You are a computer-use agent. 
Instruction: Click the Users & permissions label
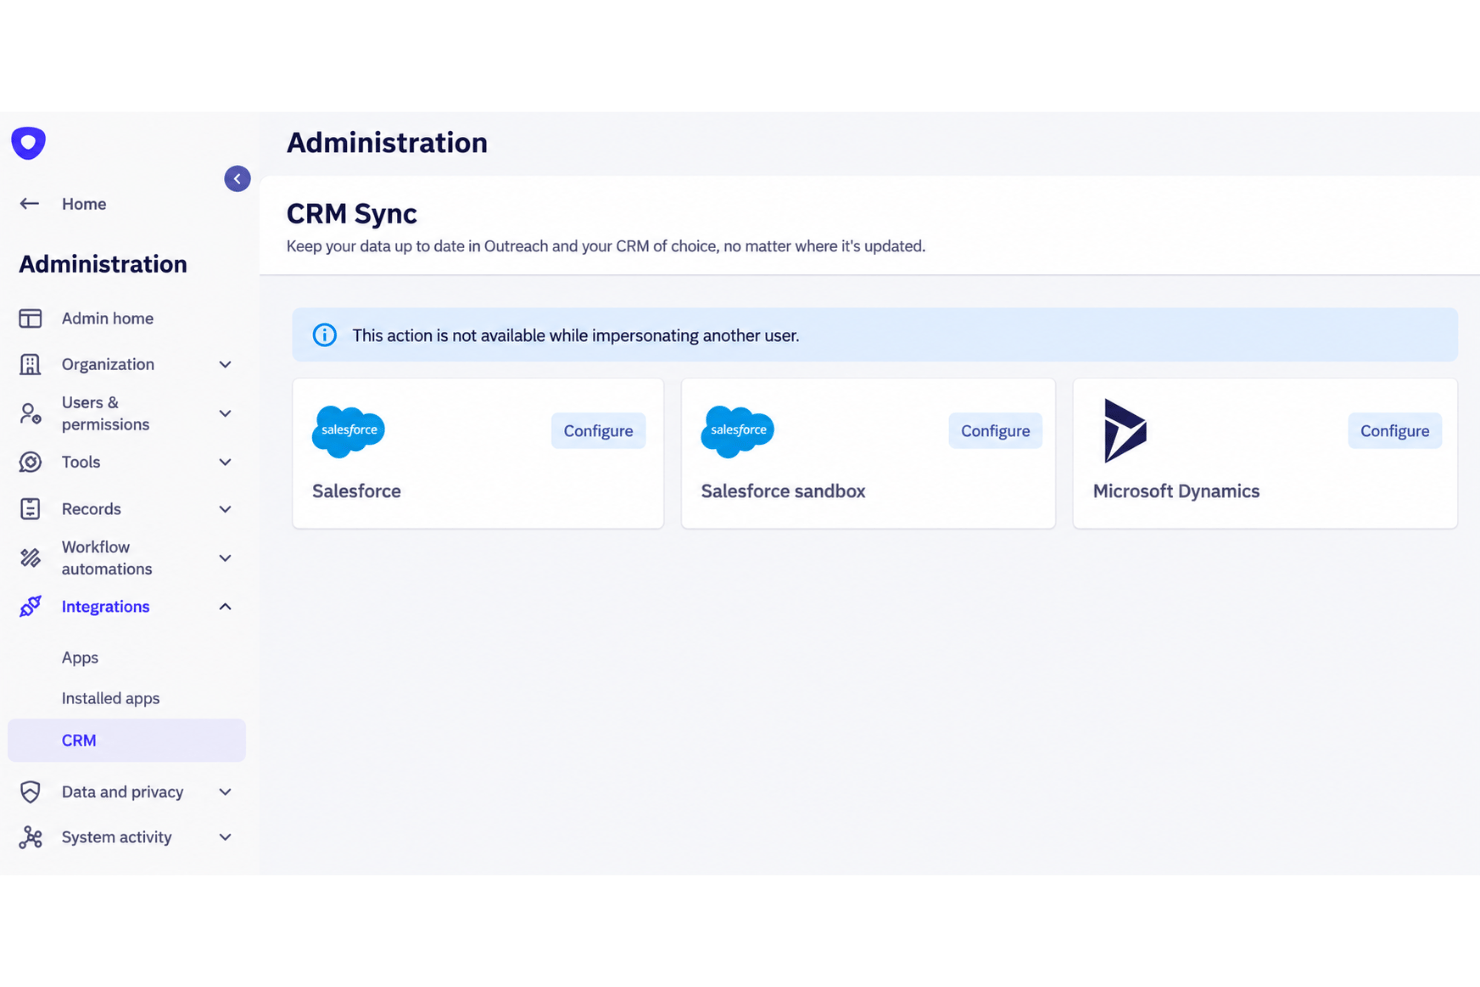(x=105, y=413)
